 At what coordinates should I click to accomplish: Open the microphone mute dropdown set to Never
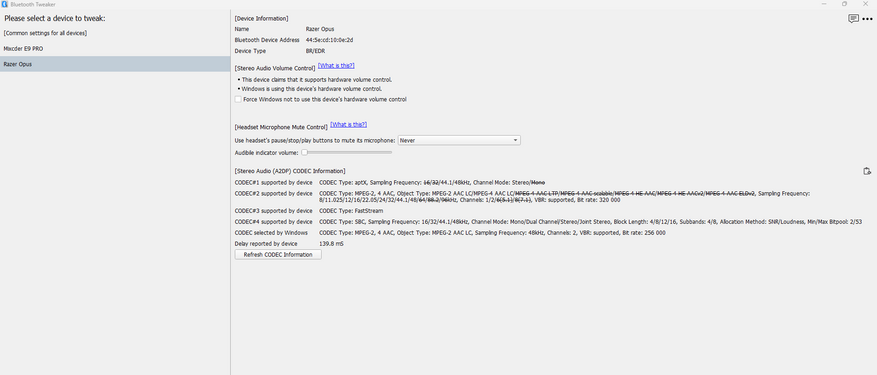click(459, 140)
